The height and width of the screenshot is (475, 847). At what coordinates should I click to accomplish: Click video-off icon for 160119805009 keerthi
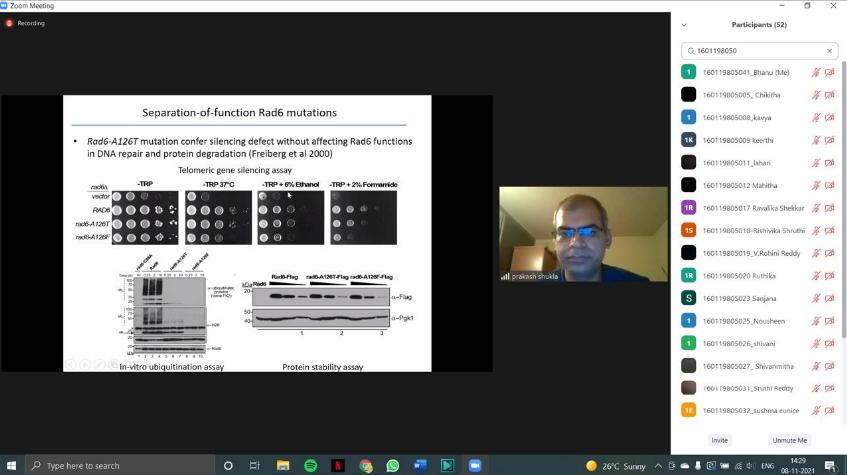click(830, 141)
